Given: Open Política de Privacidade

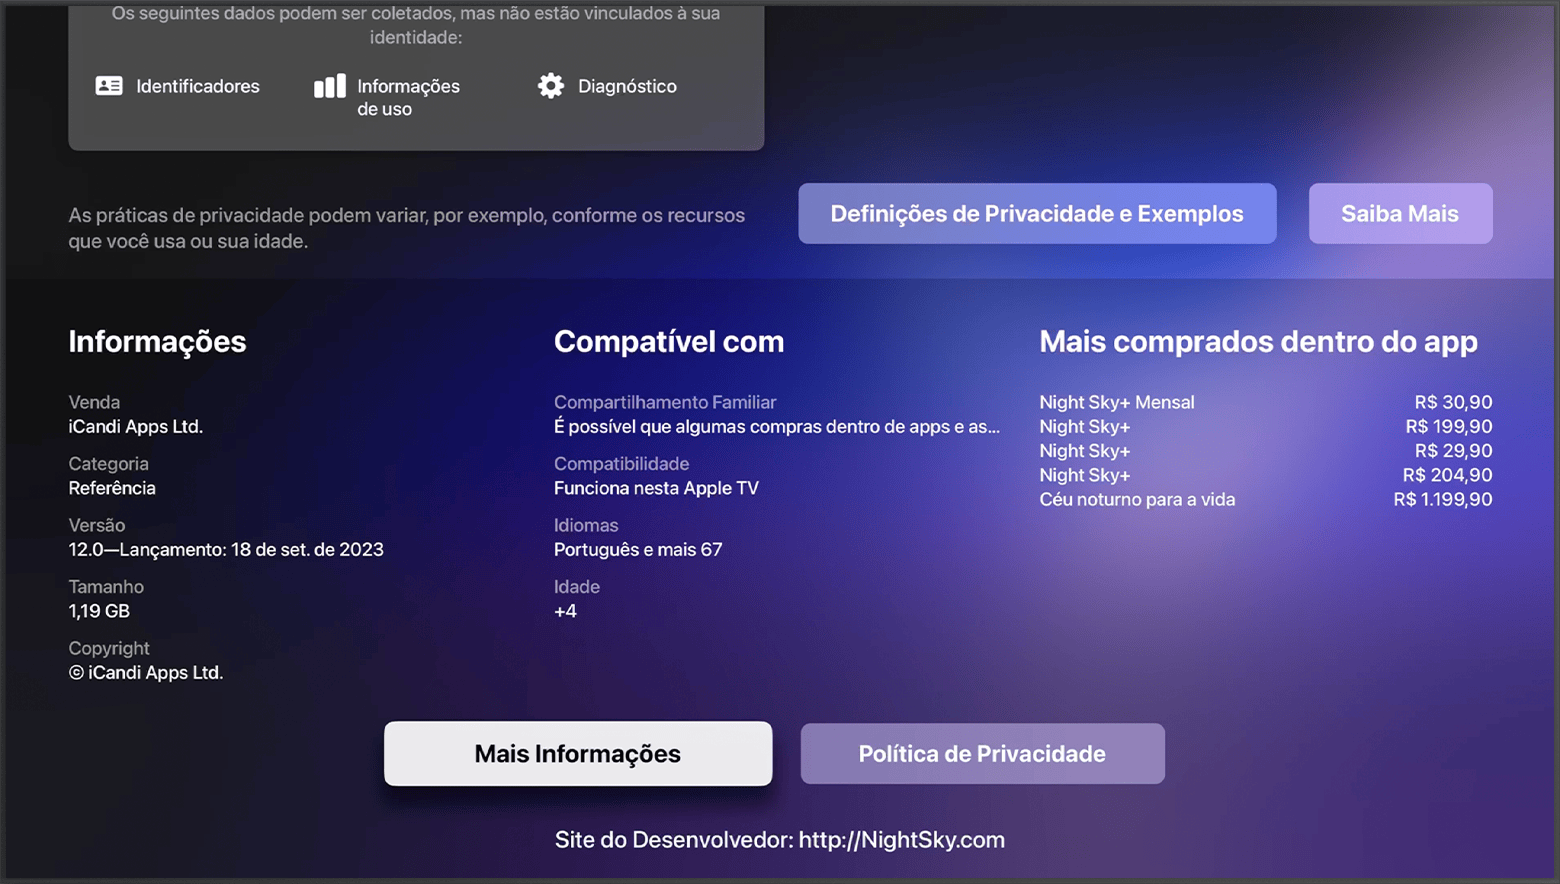Looking at the screenshot, I should (x=982, y=754).
